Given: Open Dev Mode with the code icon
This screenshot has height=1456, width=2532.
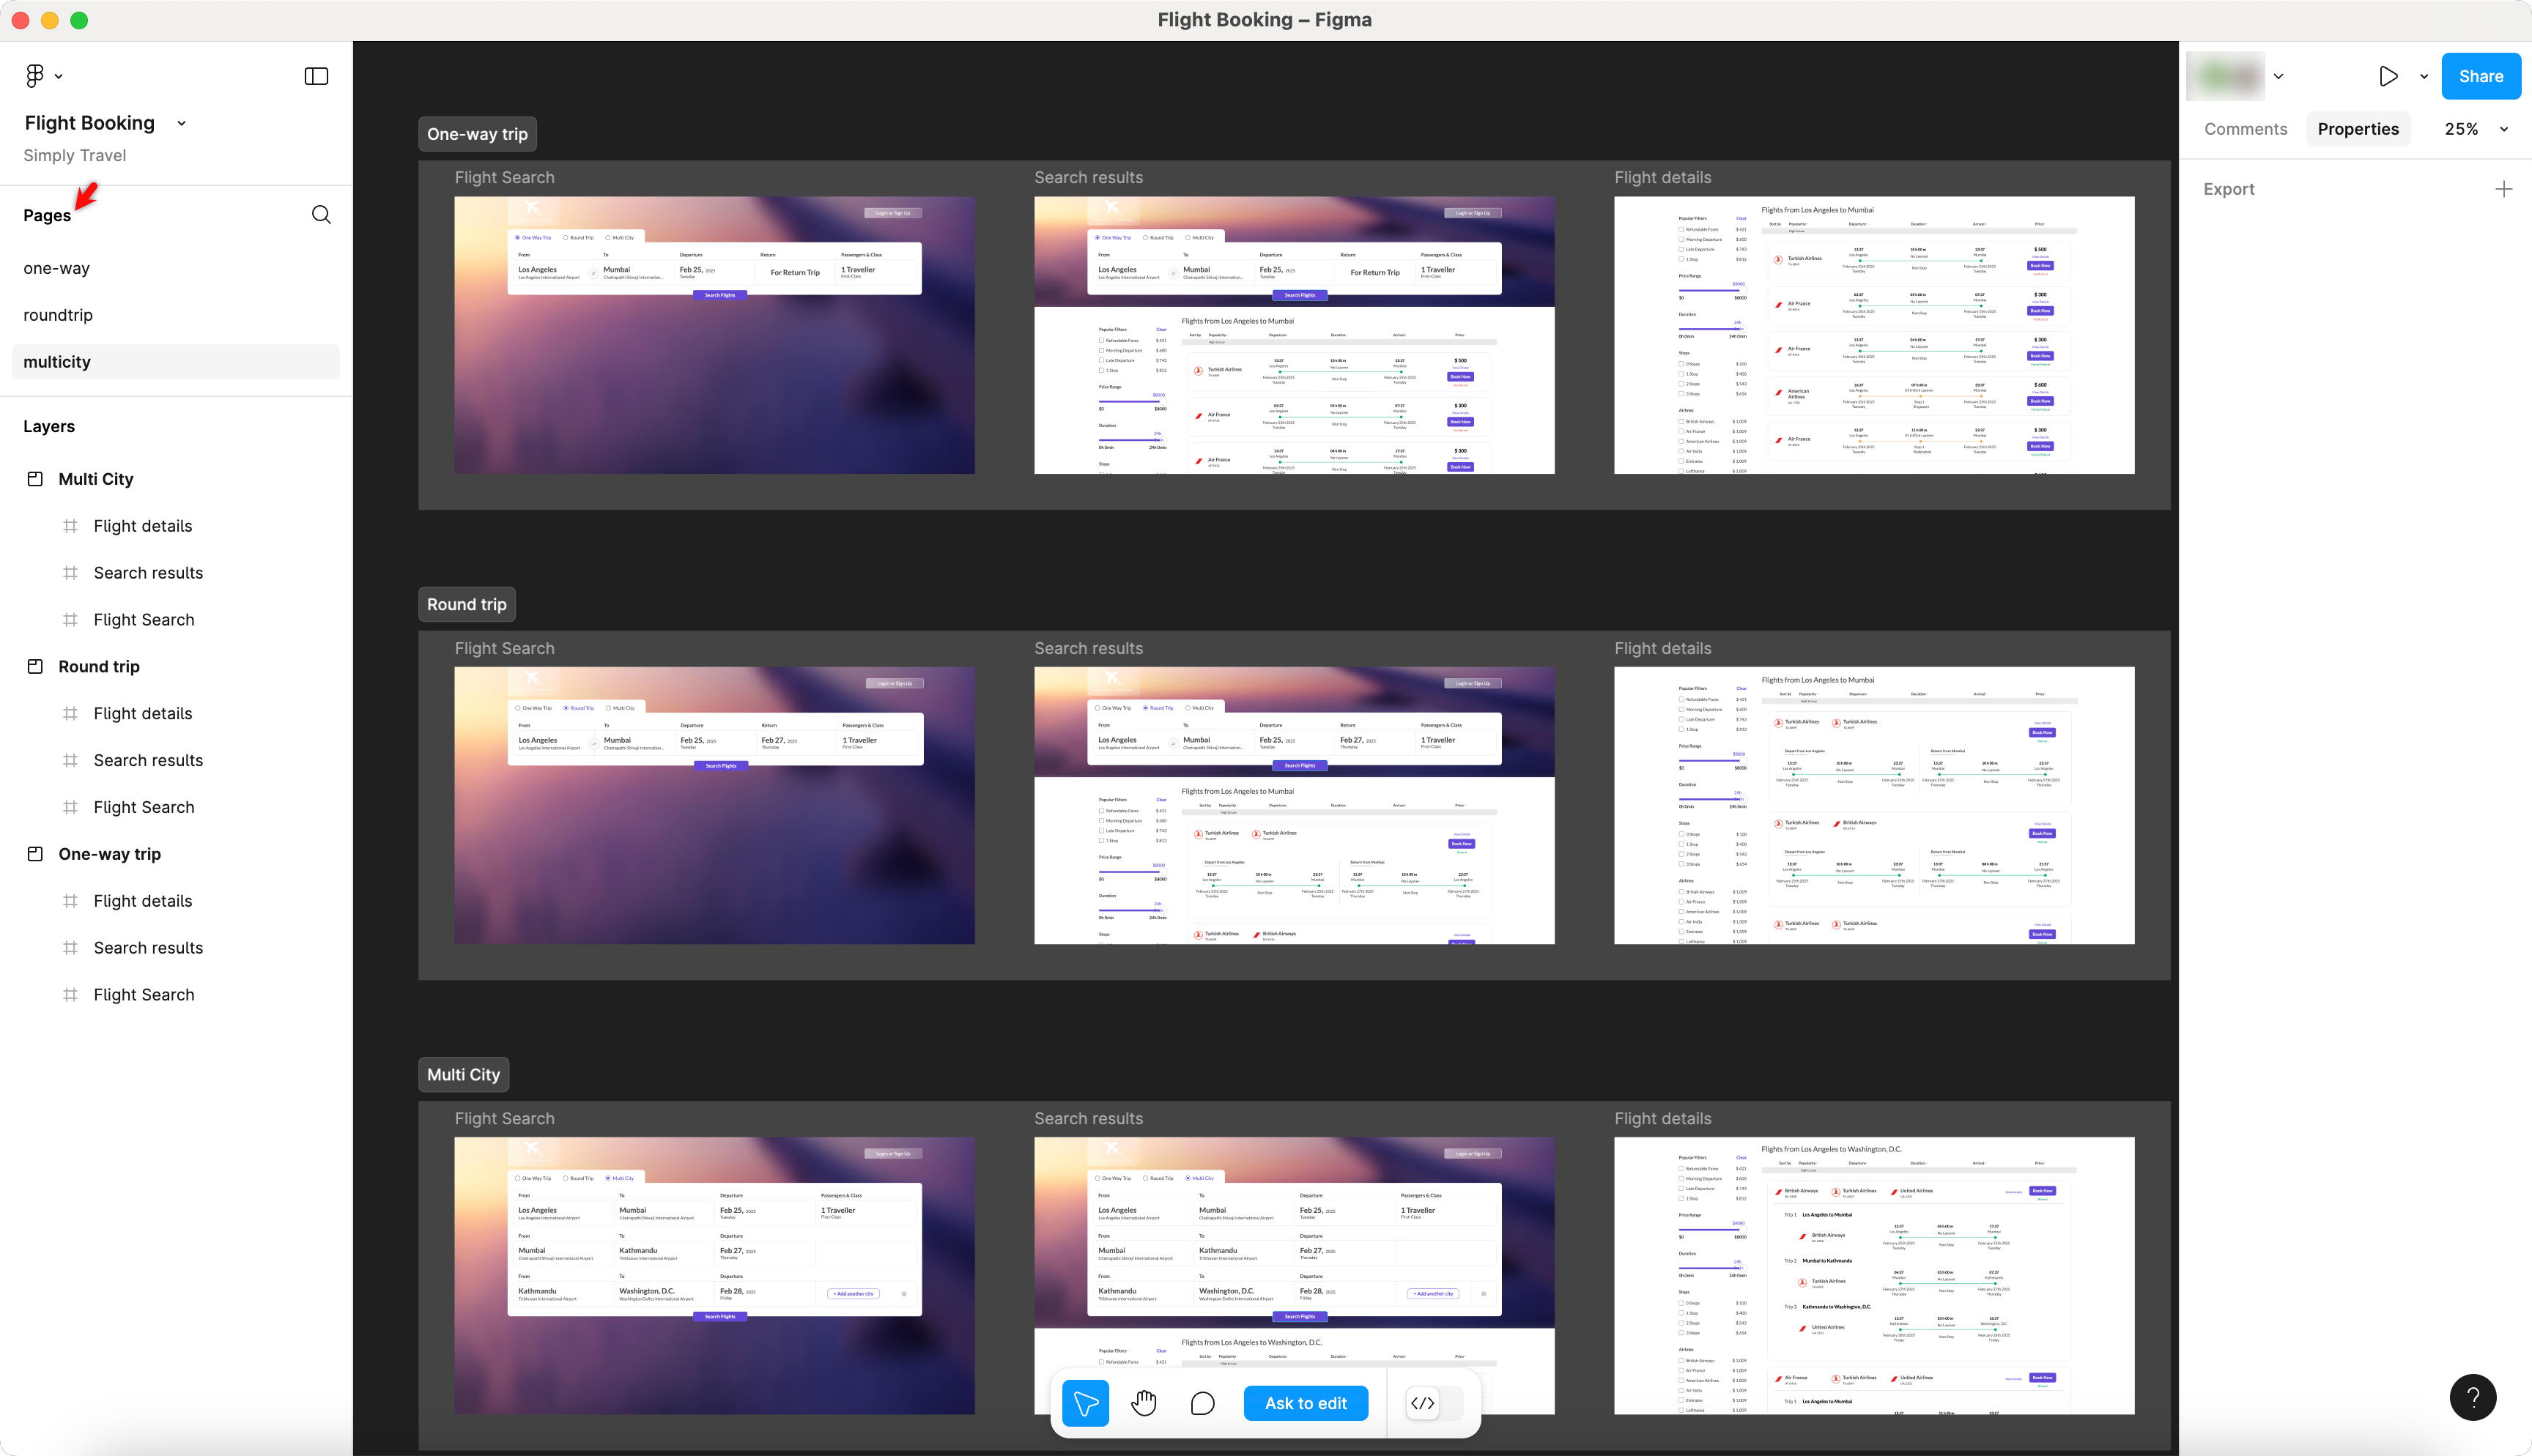Looking at the screenshot, I should click(1423, 1402).
